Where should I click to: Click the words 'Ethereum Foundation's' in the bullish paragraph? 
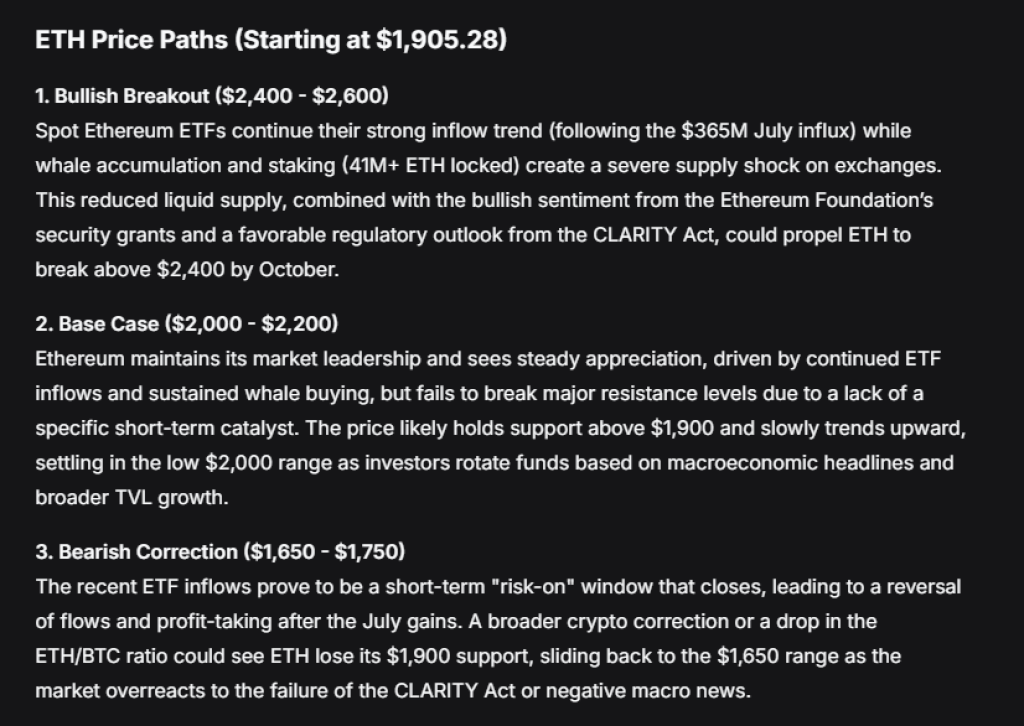click(826, 200)
